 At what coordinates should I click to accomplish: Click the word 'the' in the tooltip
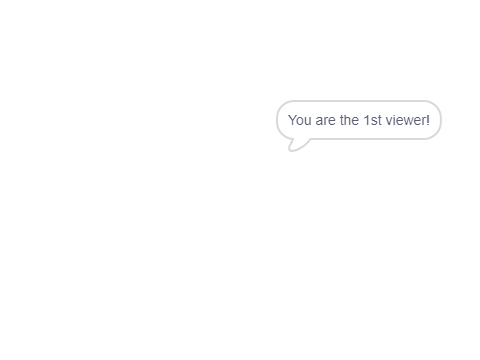pos(349,120)
